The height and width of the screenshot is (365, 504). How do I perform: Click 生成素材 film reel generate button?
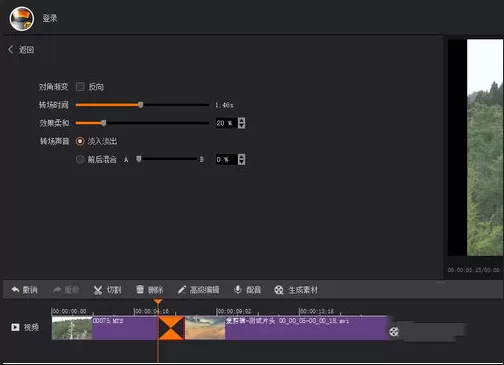tap(296, 290)
